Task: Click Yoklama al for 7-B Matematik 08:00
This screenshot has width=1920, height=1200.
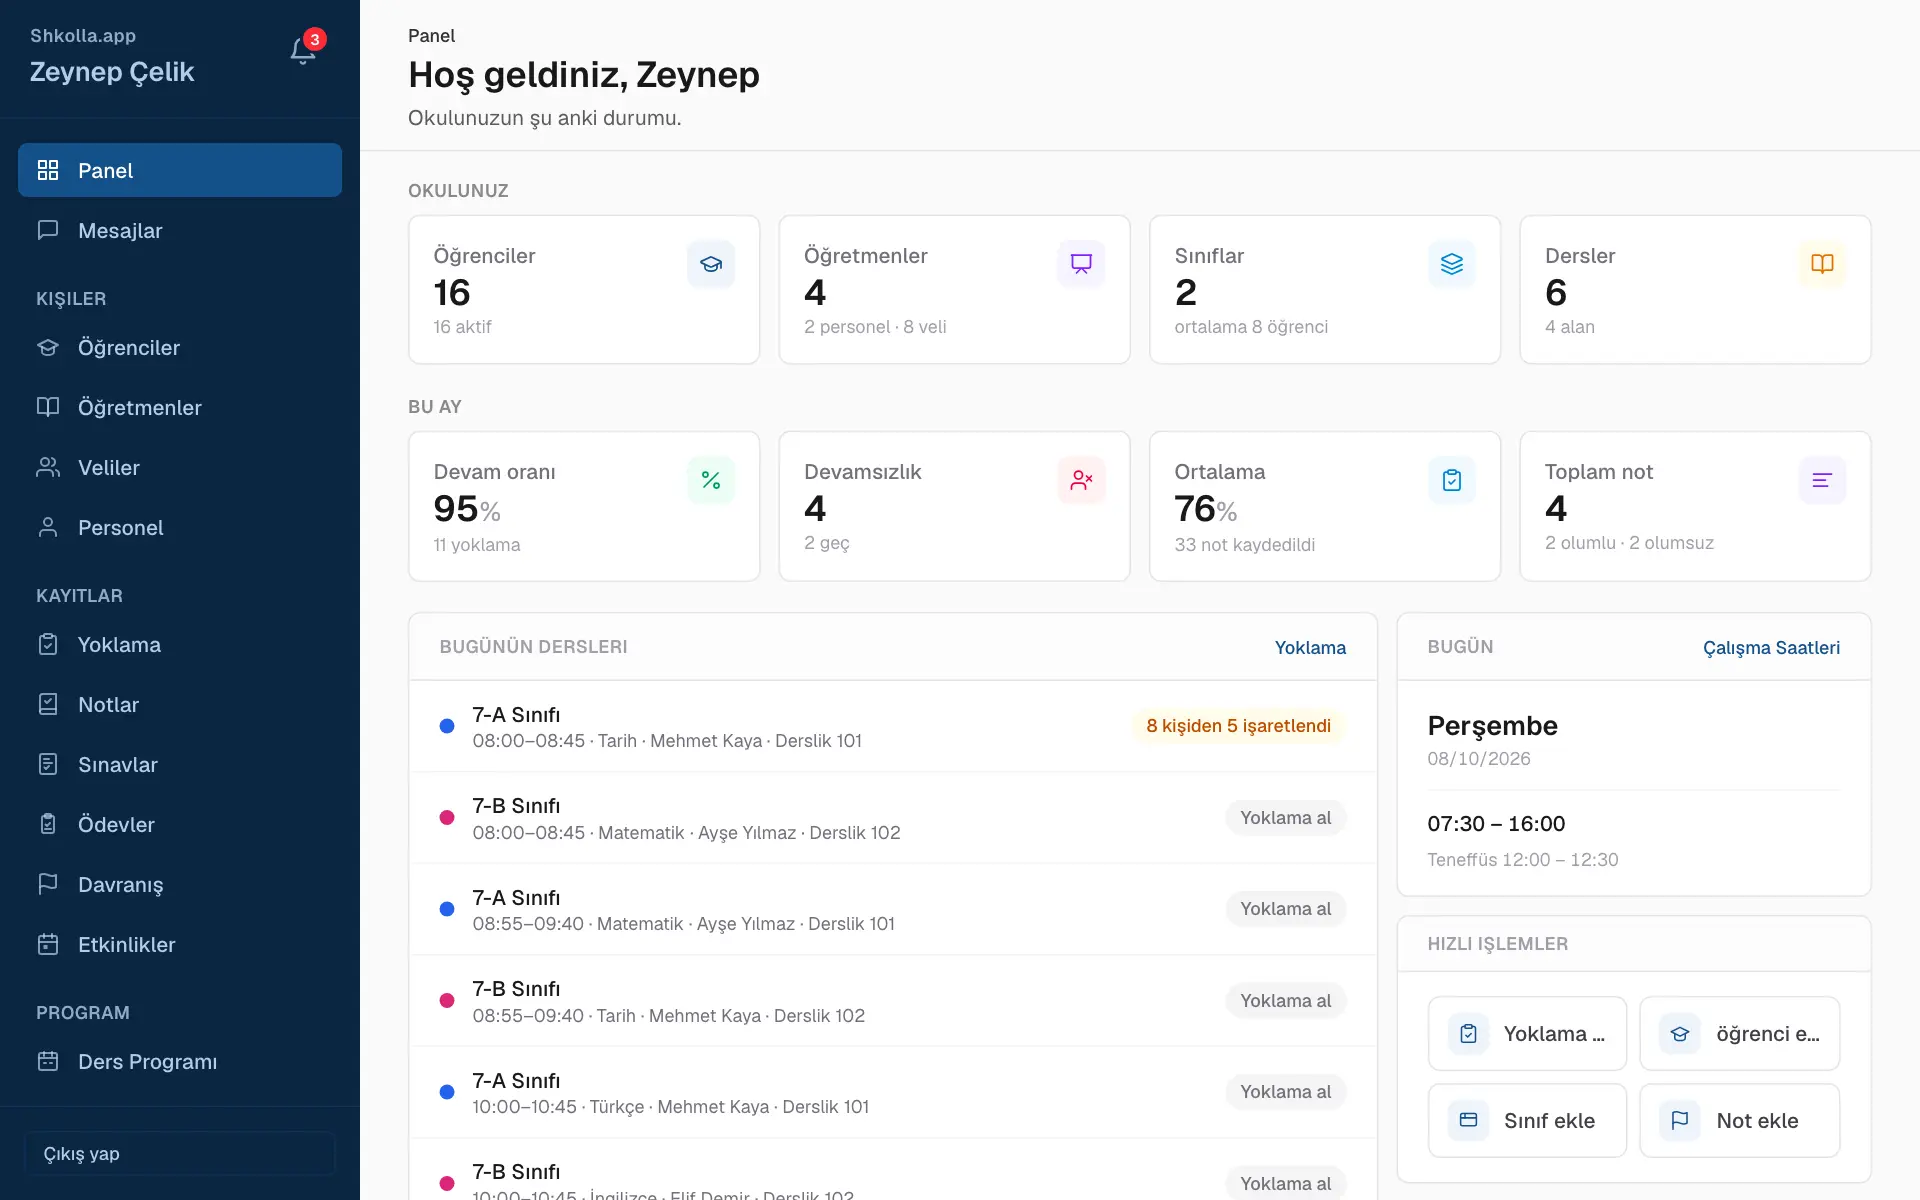Action: pyautogui.click(x=1285, y=818)
